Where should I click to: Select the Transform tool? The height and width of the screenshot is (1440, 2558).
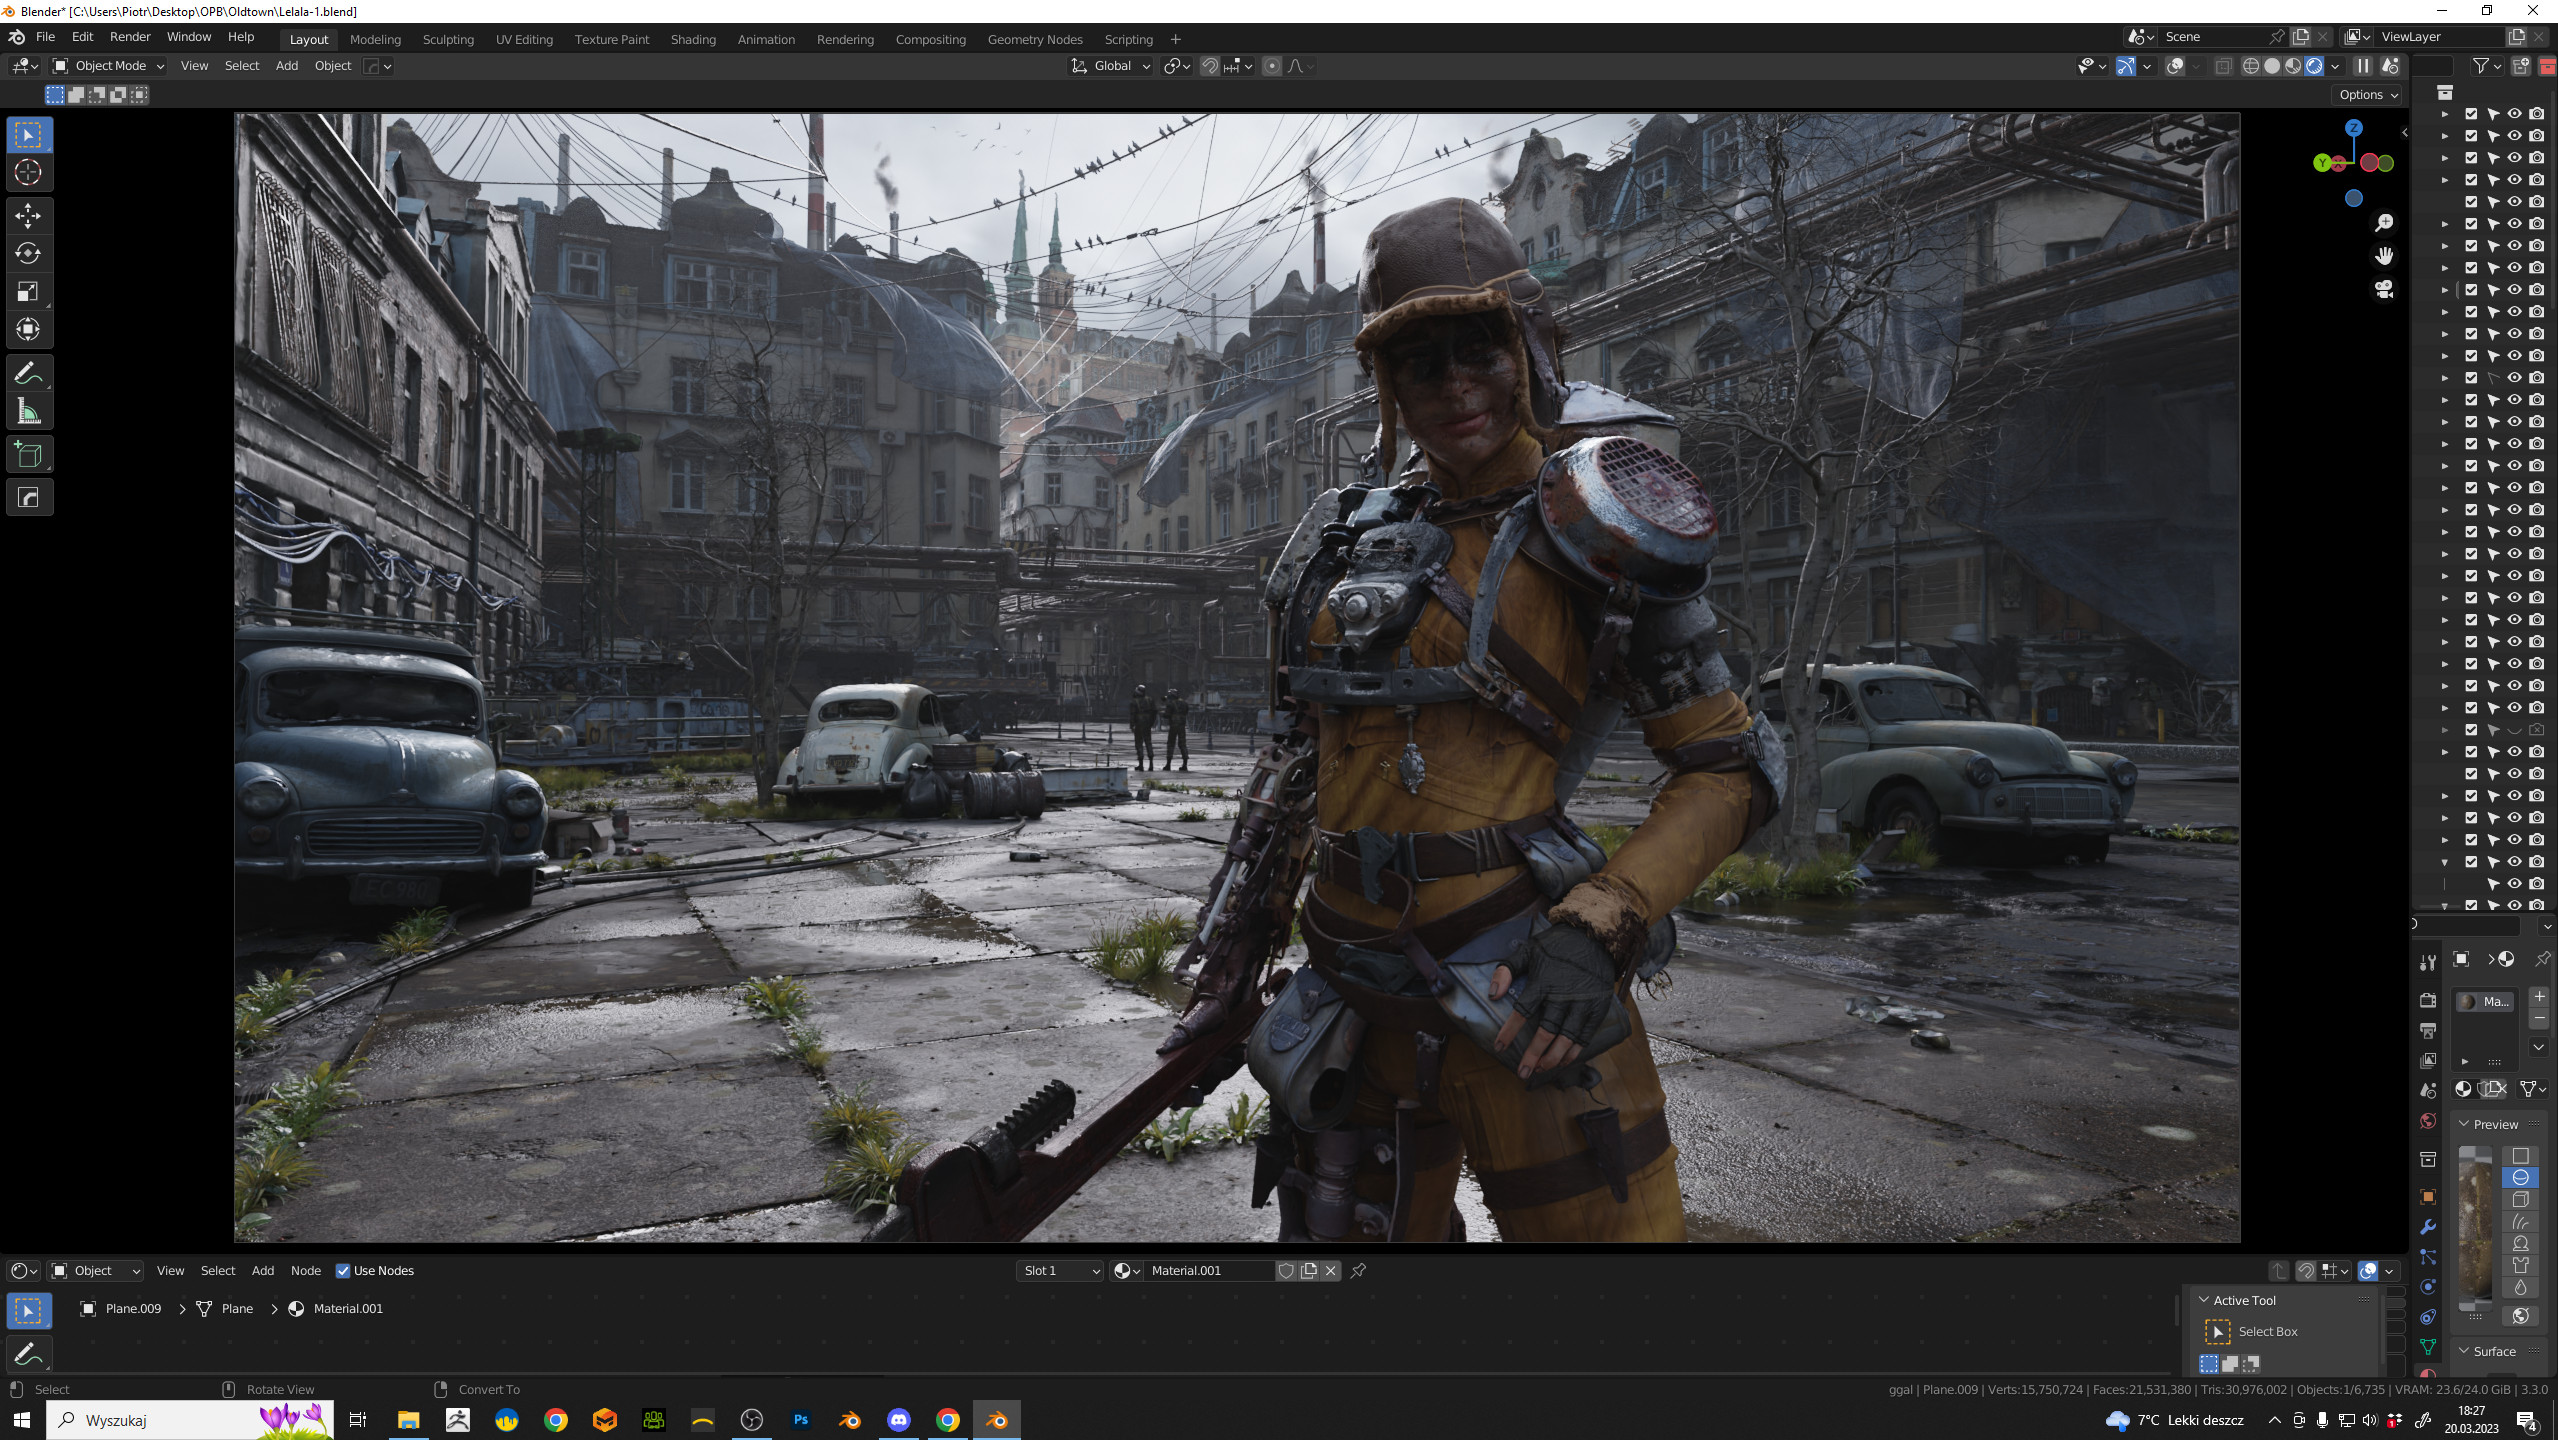point(28,329)
